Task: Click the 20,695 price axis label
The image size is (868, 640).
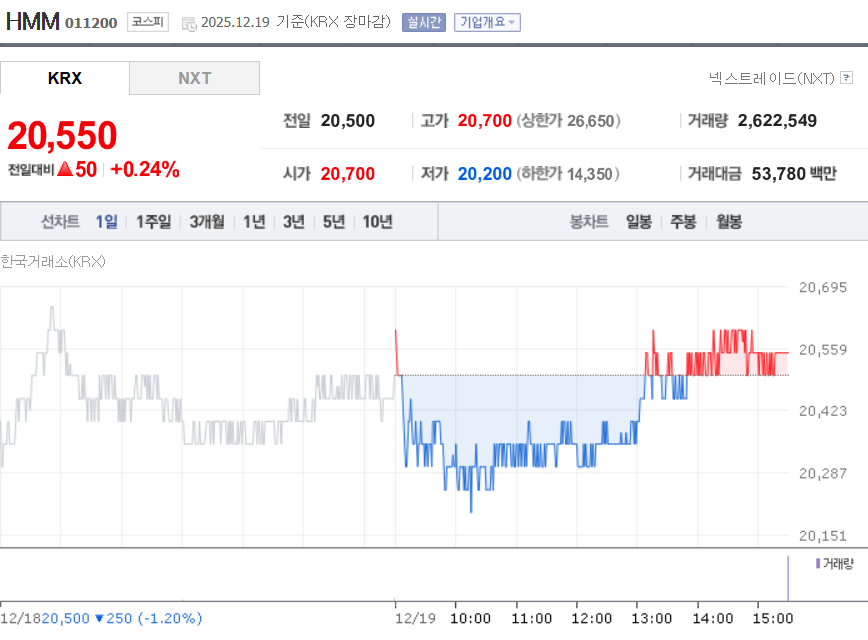Action: 823,287
